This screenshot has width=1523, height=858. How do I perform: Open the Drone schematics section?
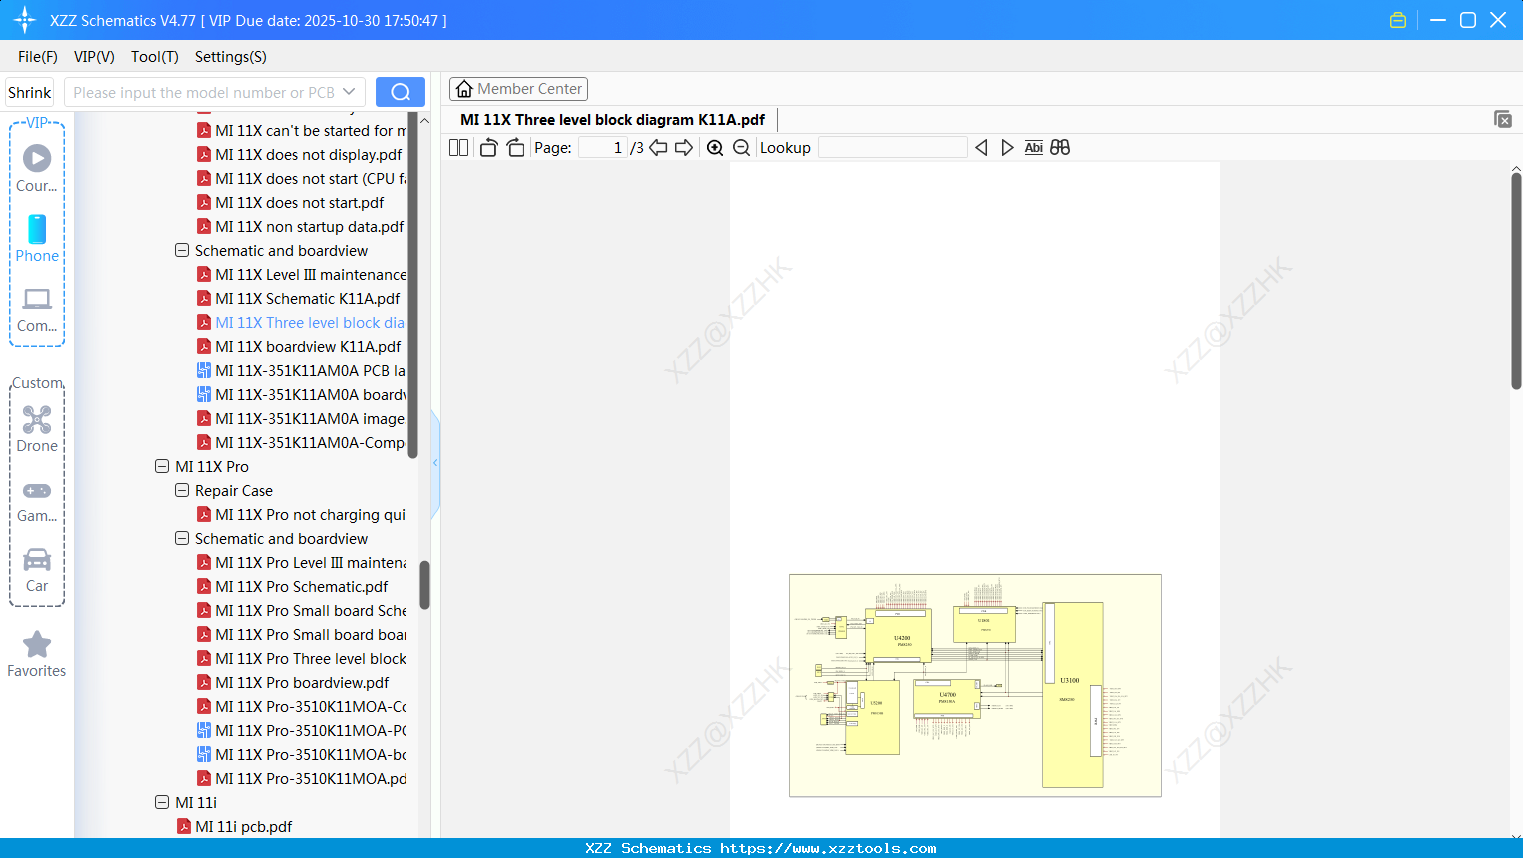click(x=36, y=428)
